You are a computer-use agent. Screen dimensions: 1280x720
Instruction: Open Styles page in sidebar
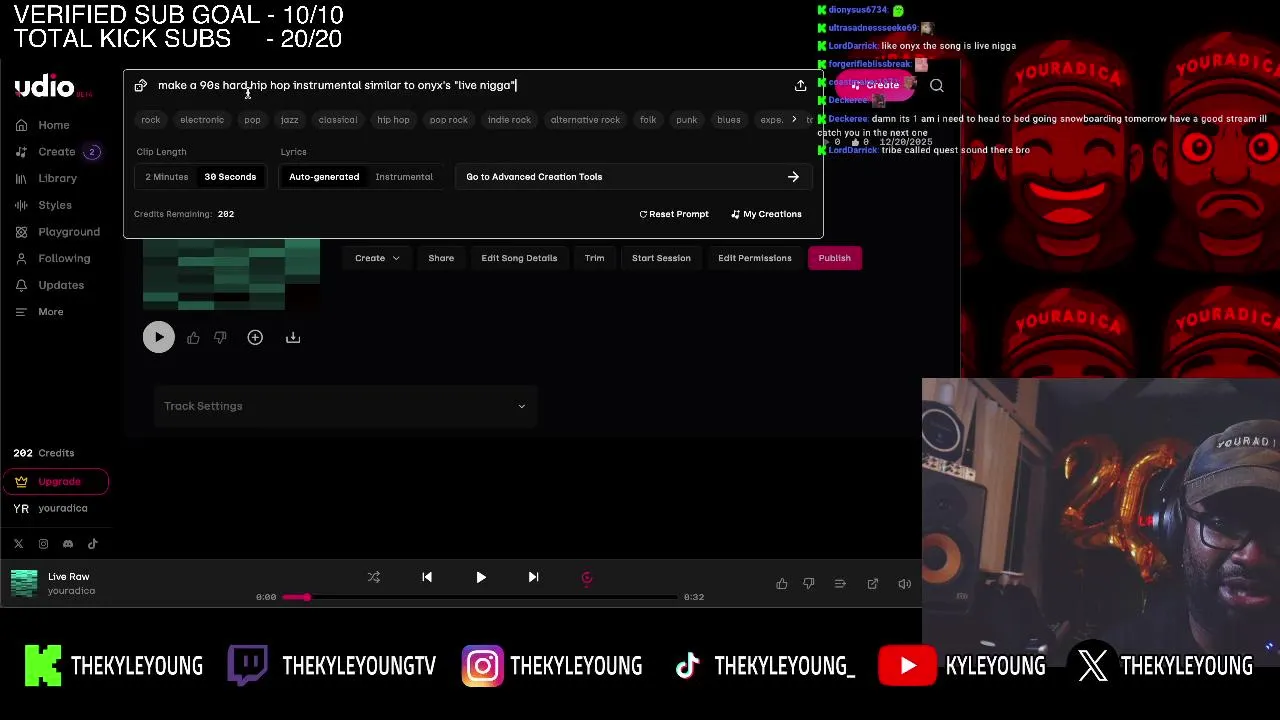44,205
